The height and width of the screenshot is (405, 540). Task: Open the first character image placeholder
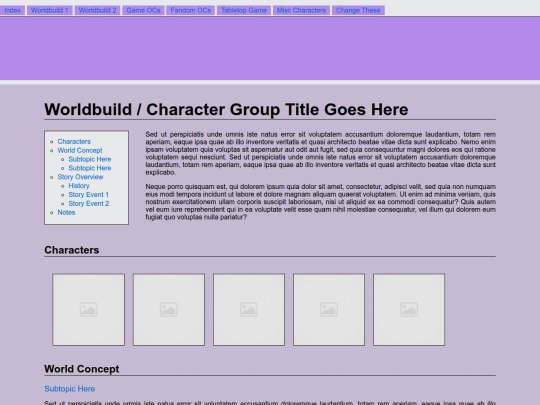pyautogui.click(x=89, y=310)
